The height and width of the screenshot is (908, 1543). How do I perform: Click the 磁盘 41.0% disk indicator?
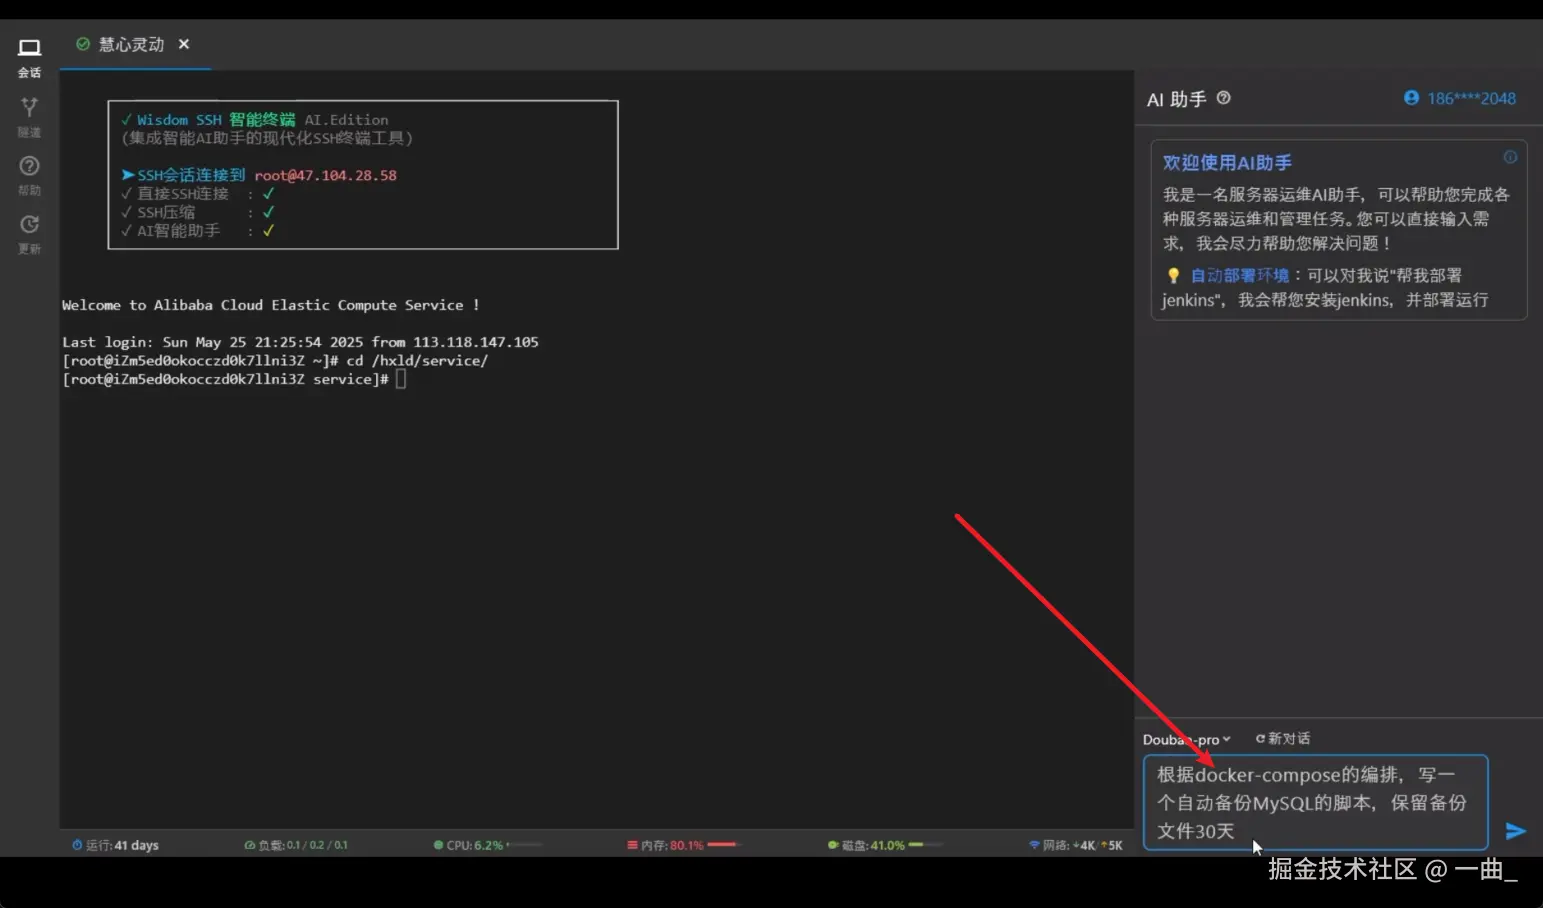click(x=866, y=845)
